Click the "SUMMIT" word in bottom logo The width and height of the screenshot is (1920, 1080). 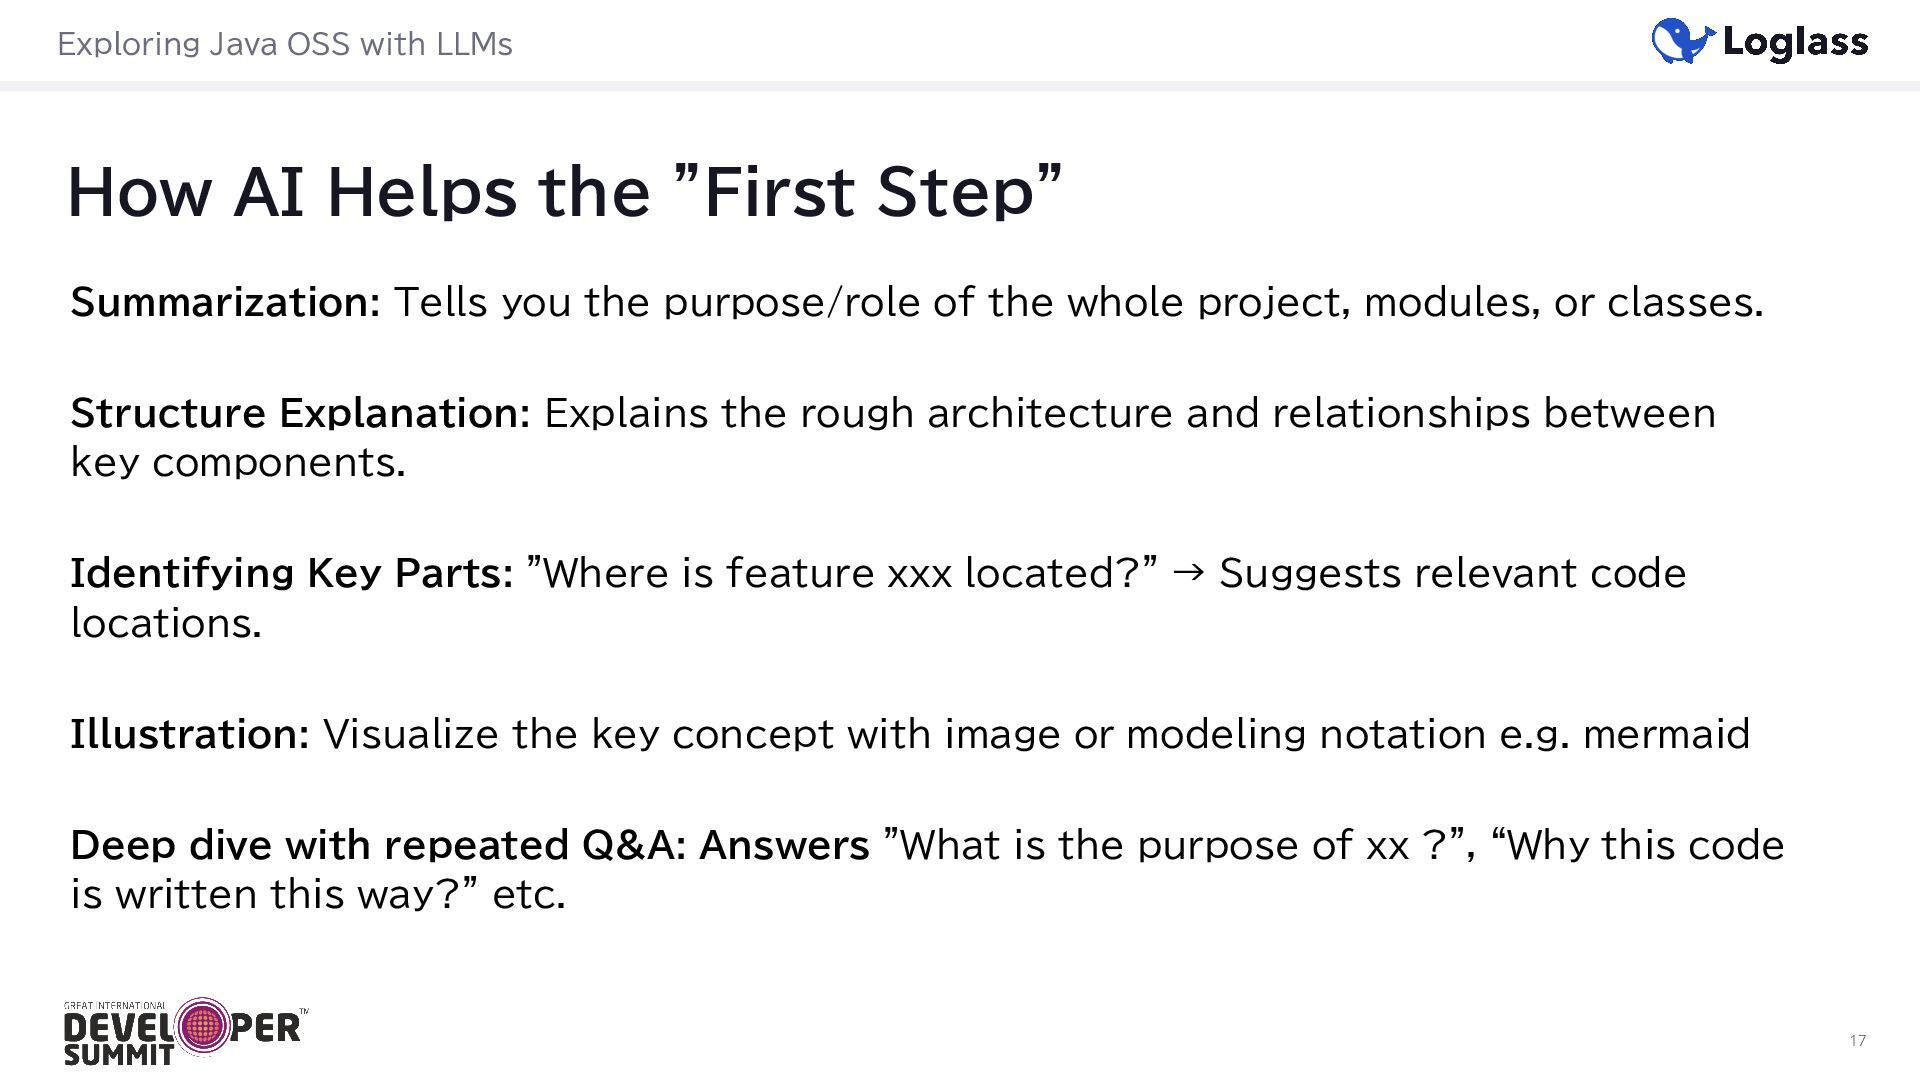tap(119, 1055)
